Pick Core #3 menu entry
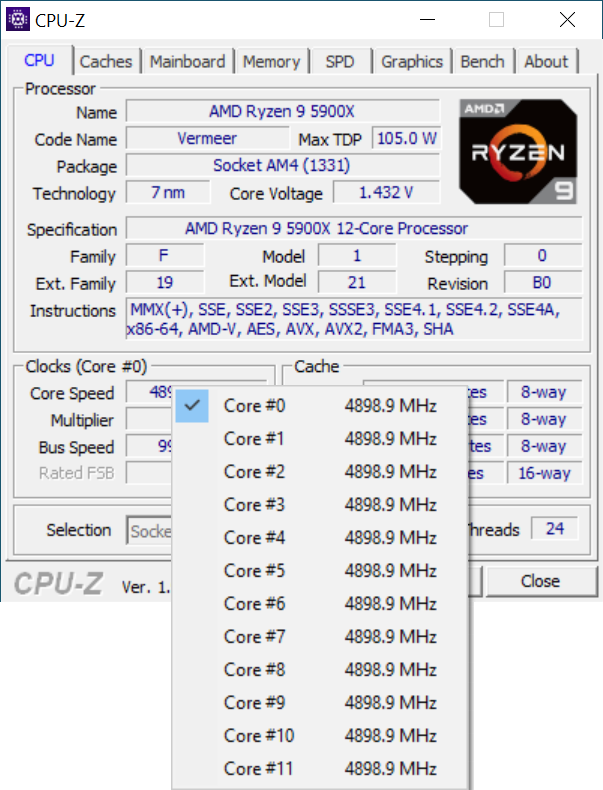The height and width of the screenshot is (790, 603). click(320, 505)
